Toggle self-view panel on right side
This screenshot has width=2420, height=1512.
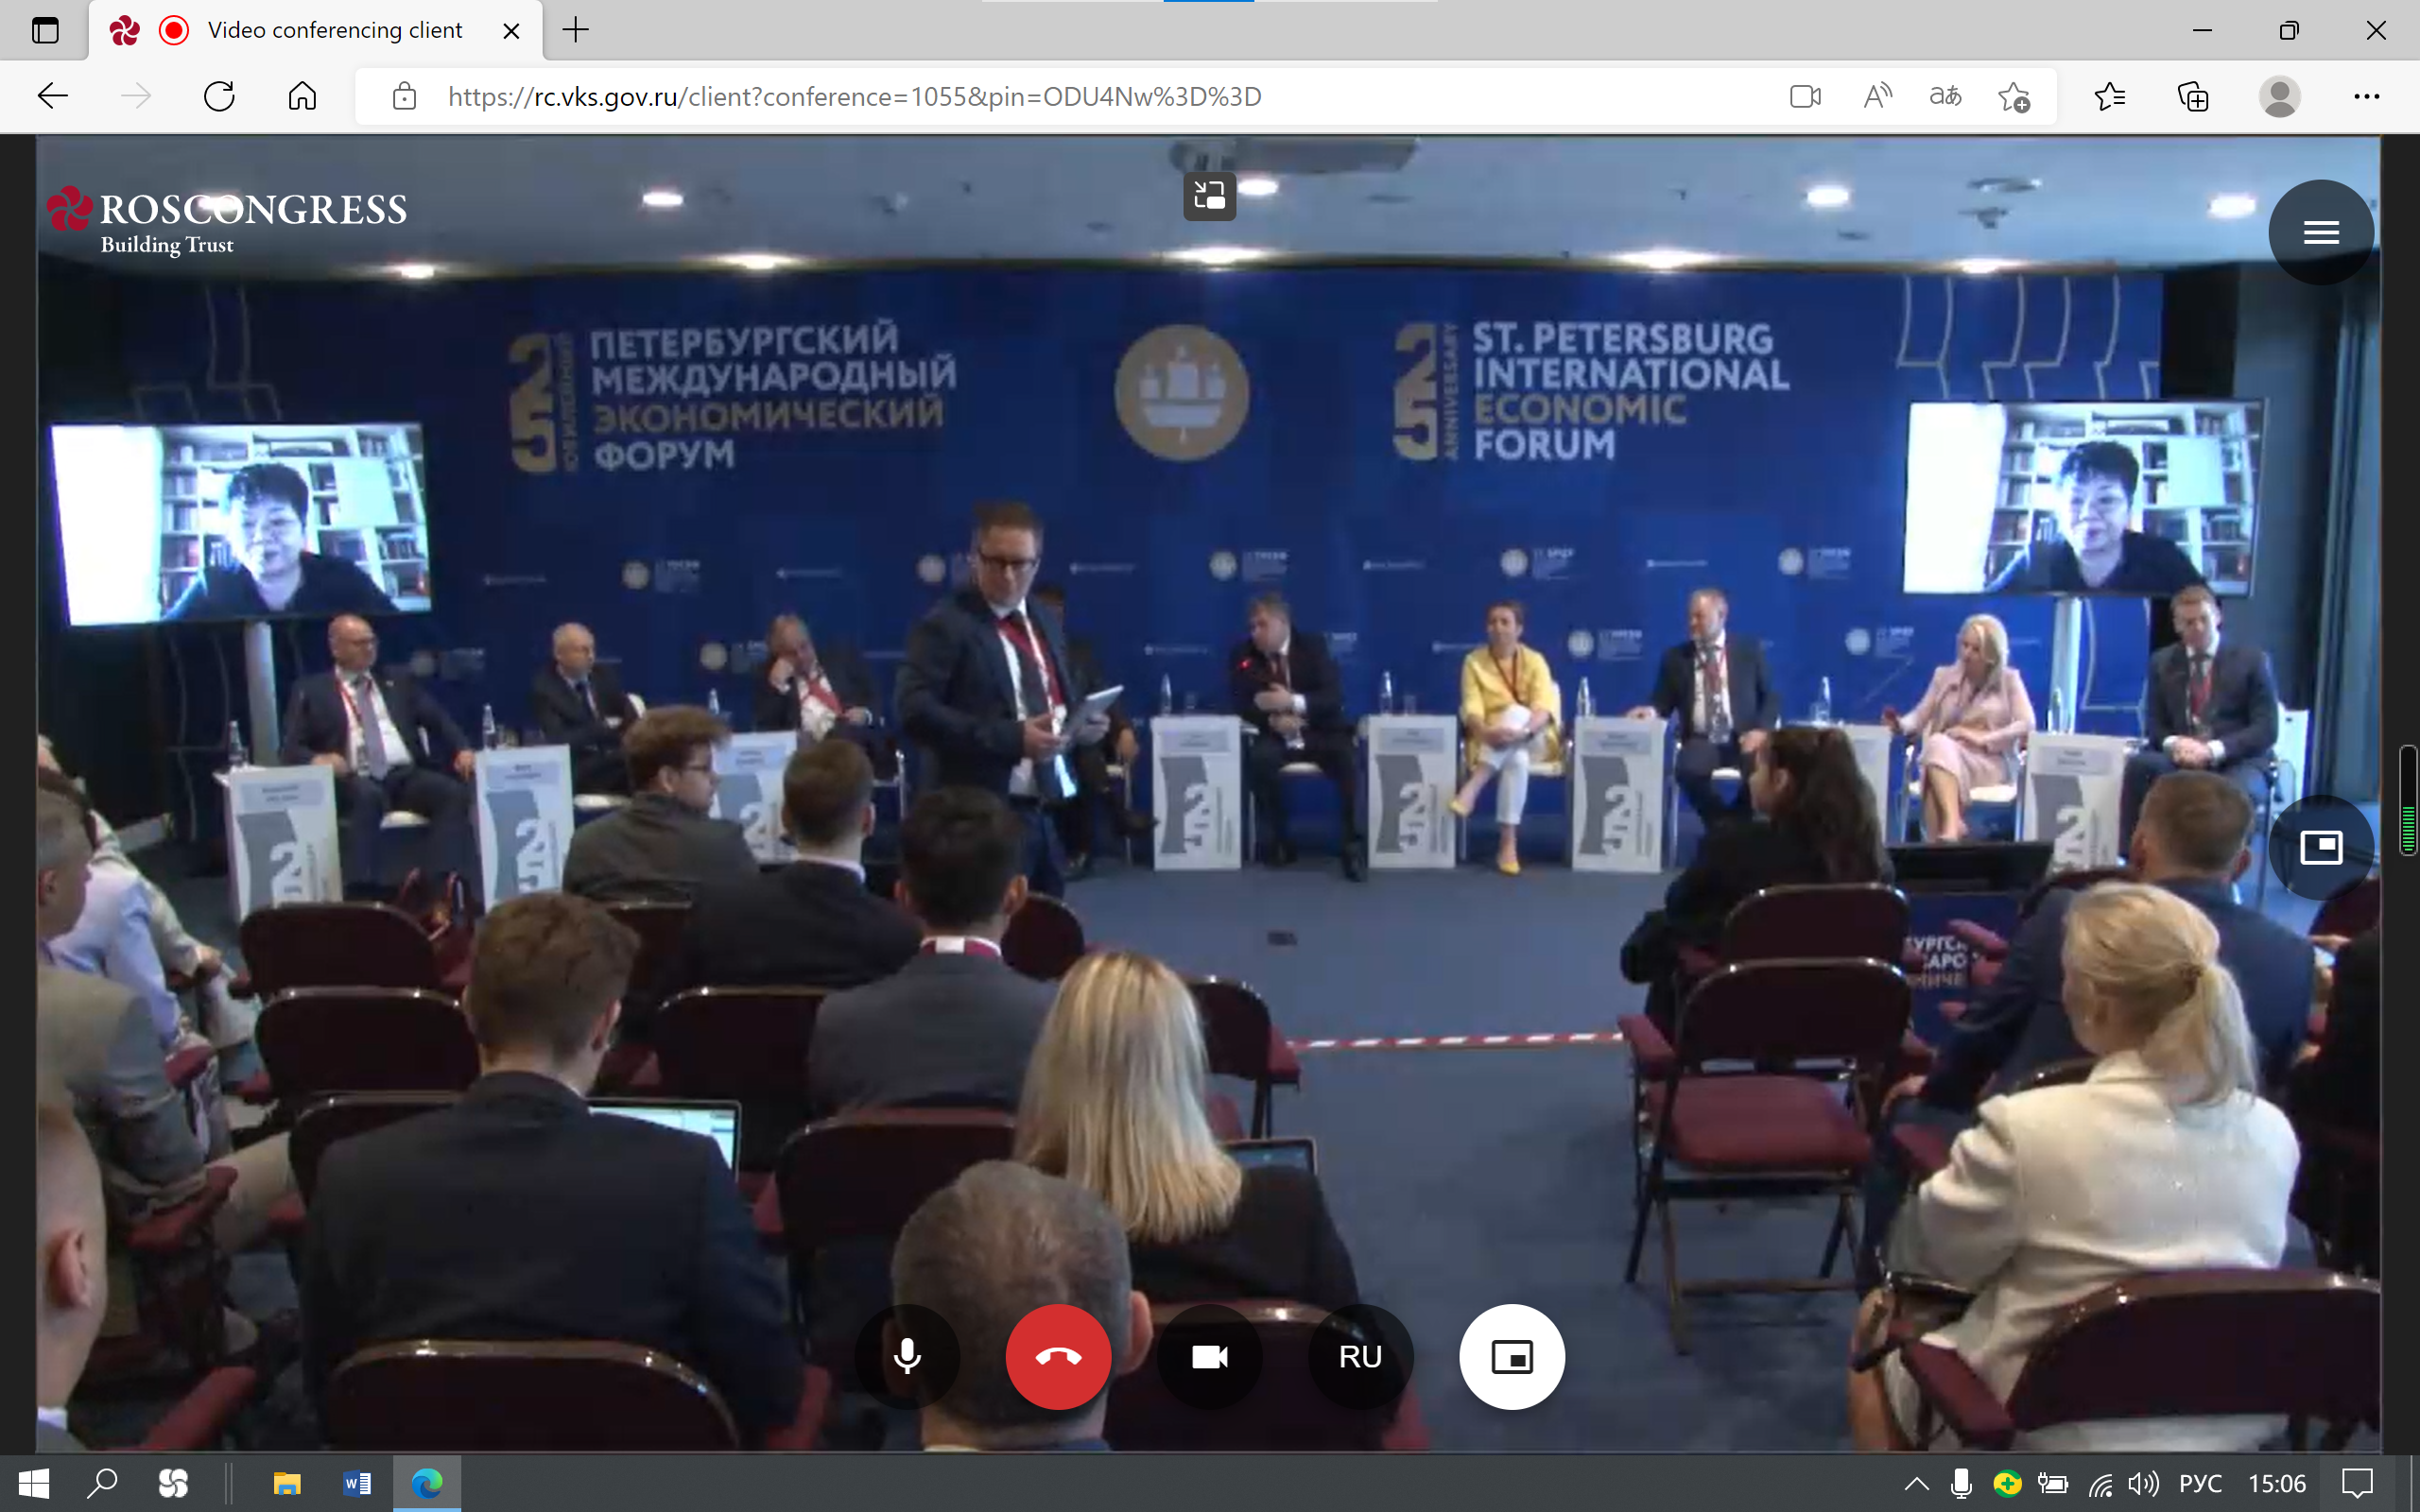pos(2321,847)
